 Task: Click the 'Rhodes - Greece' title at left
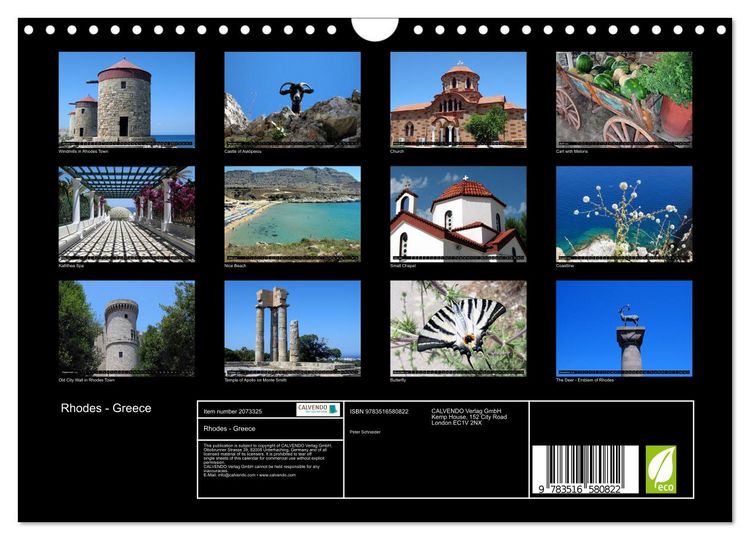tap(106, 408)
